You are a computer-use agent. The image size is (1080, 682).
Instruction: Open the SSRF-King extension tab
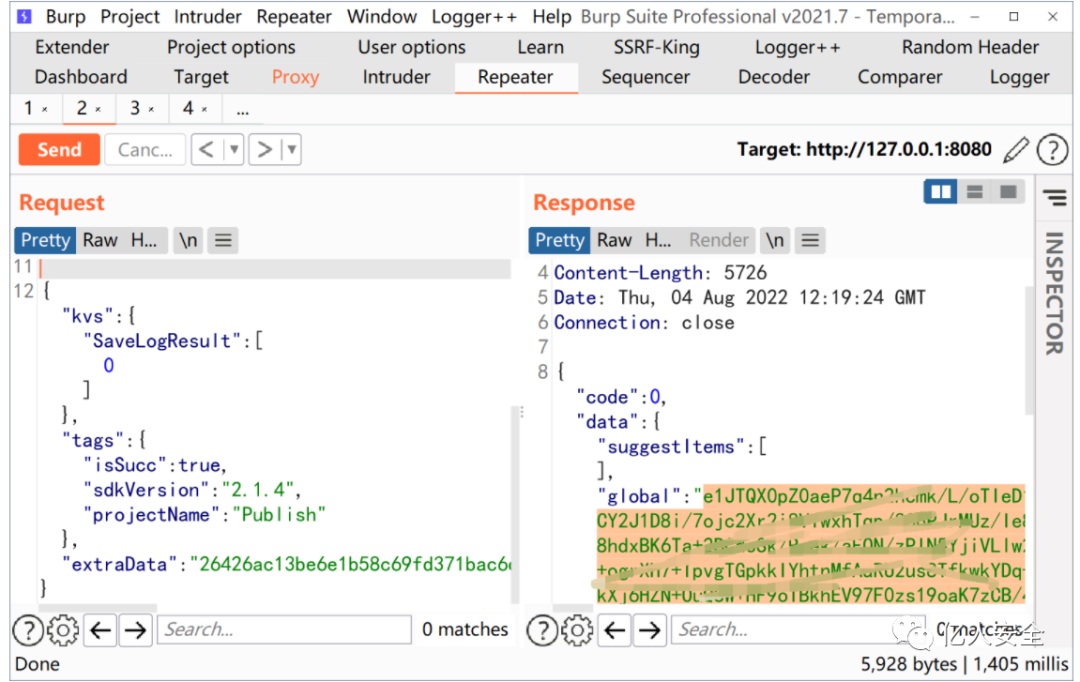[x=656, y=48]
